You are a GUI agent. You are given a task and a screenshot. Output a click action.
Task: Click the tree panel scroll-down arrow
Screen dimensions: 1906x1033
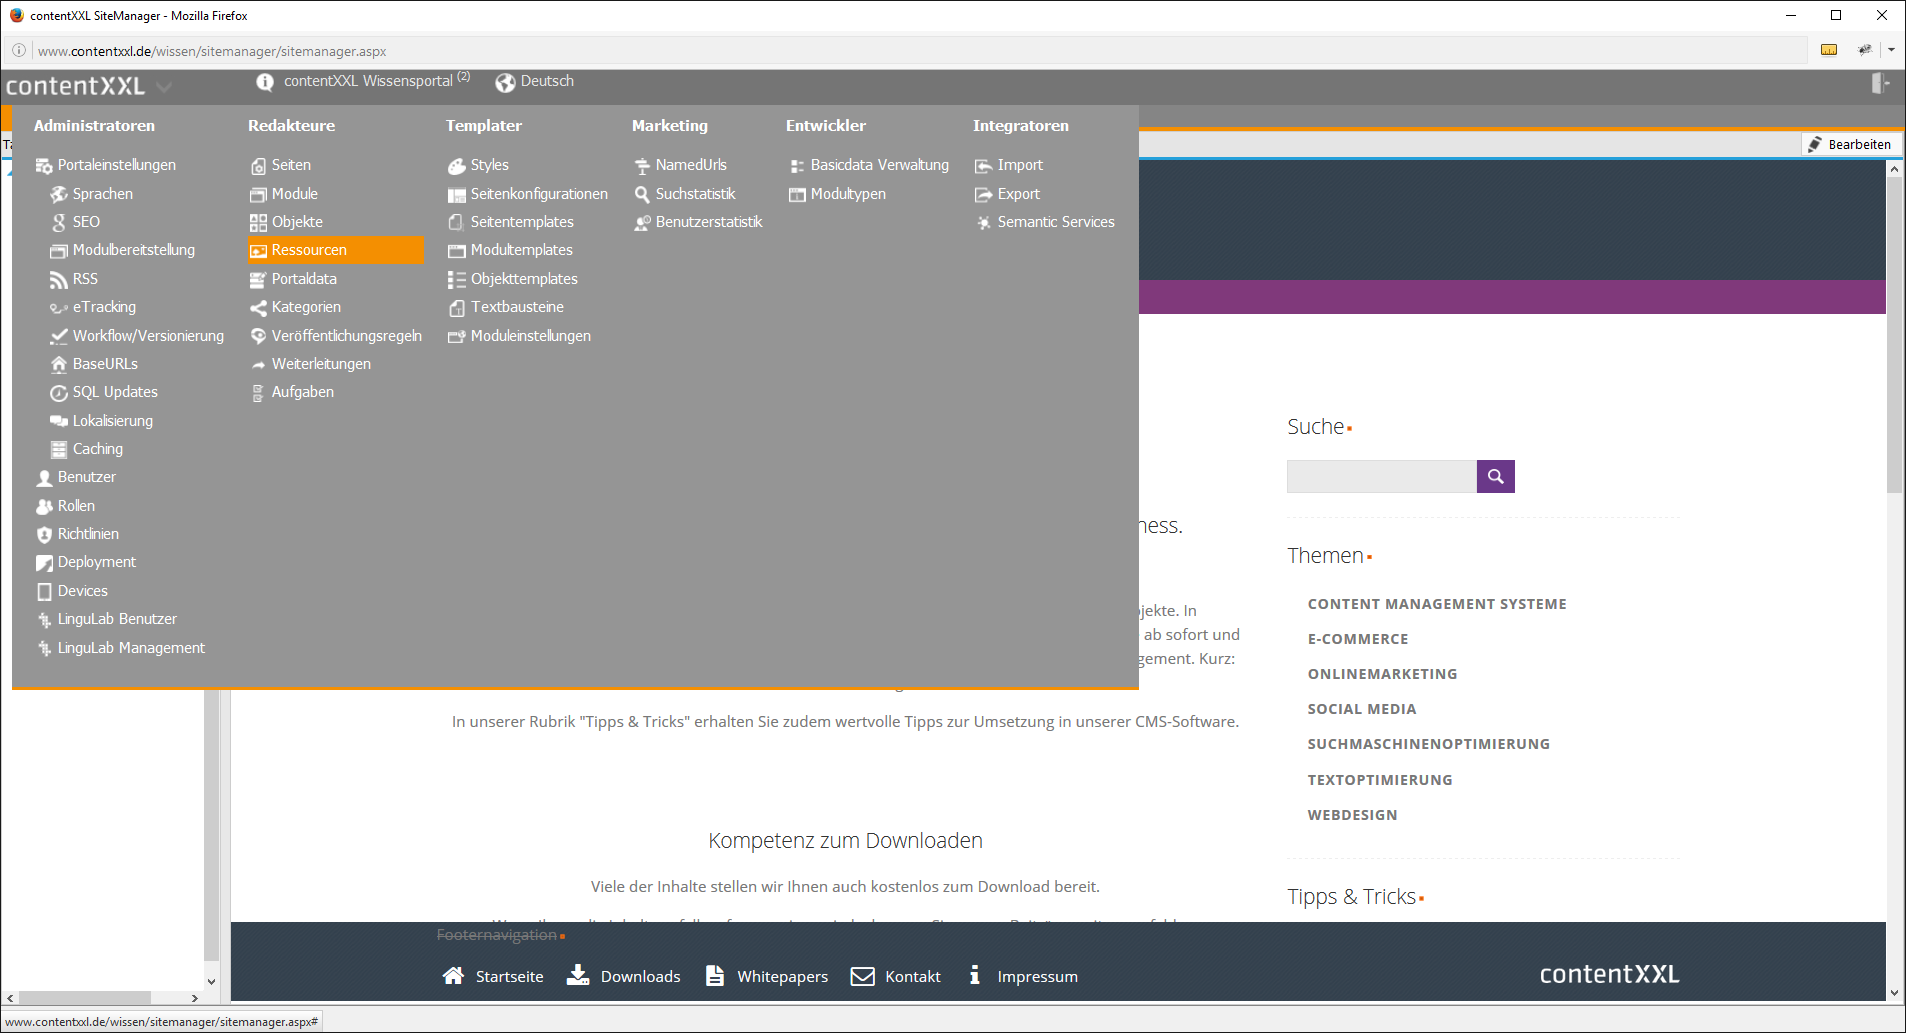click(211, 982)
